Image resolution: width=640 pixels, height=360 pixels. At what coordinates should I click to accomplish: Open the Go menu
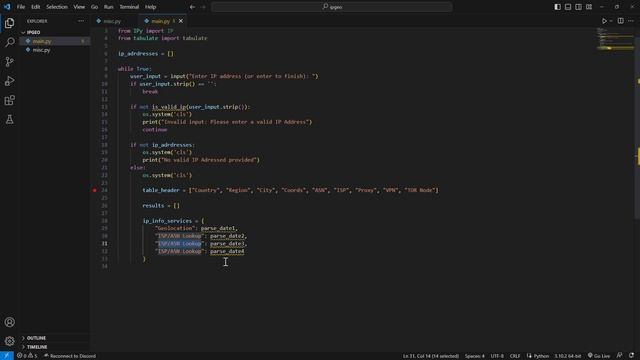pyautogui.click(x=94, y=7)
